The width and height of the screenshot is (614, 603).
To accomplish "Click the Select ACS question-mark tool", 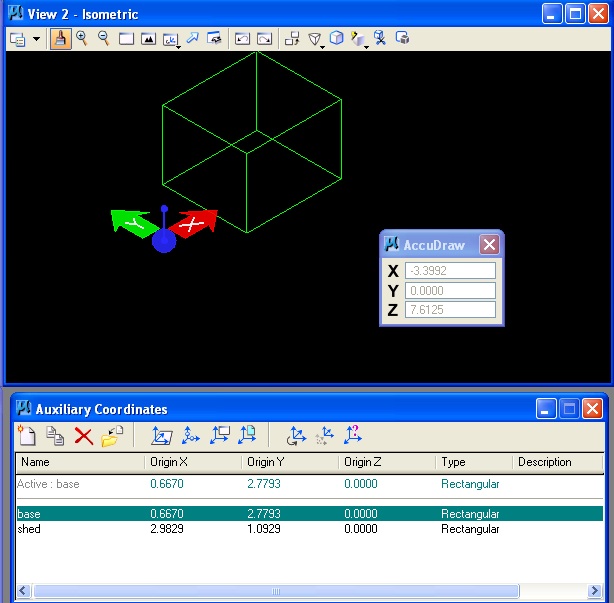I will tap(353, 435).
